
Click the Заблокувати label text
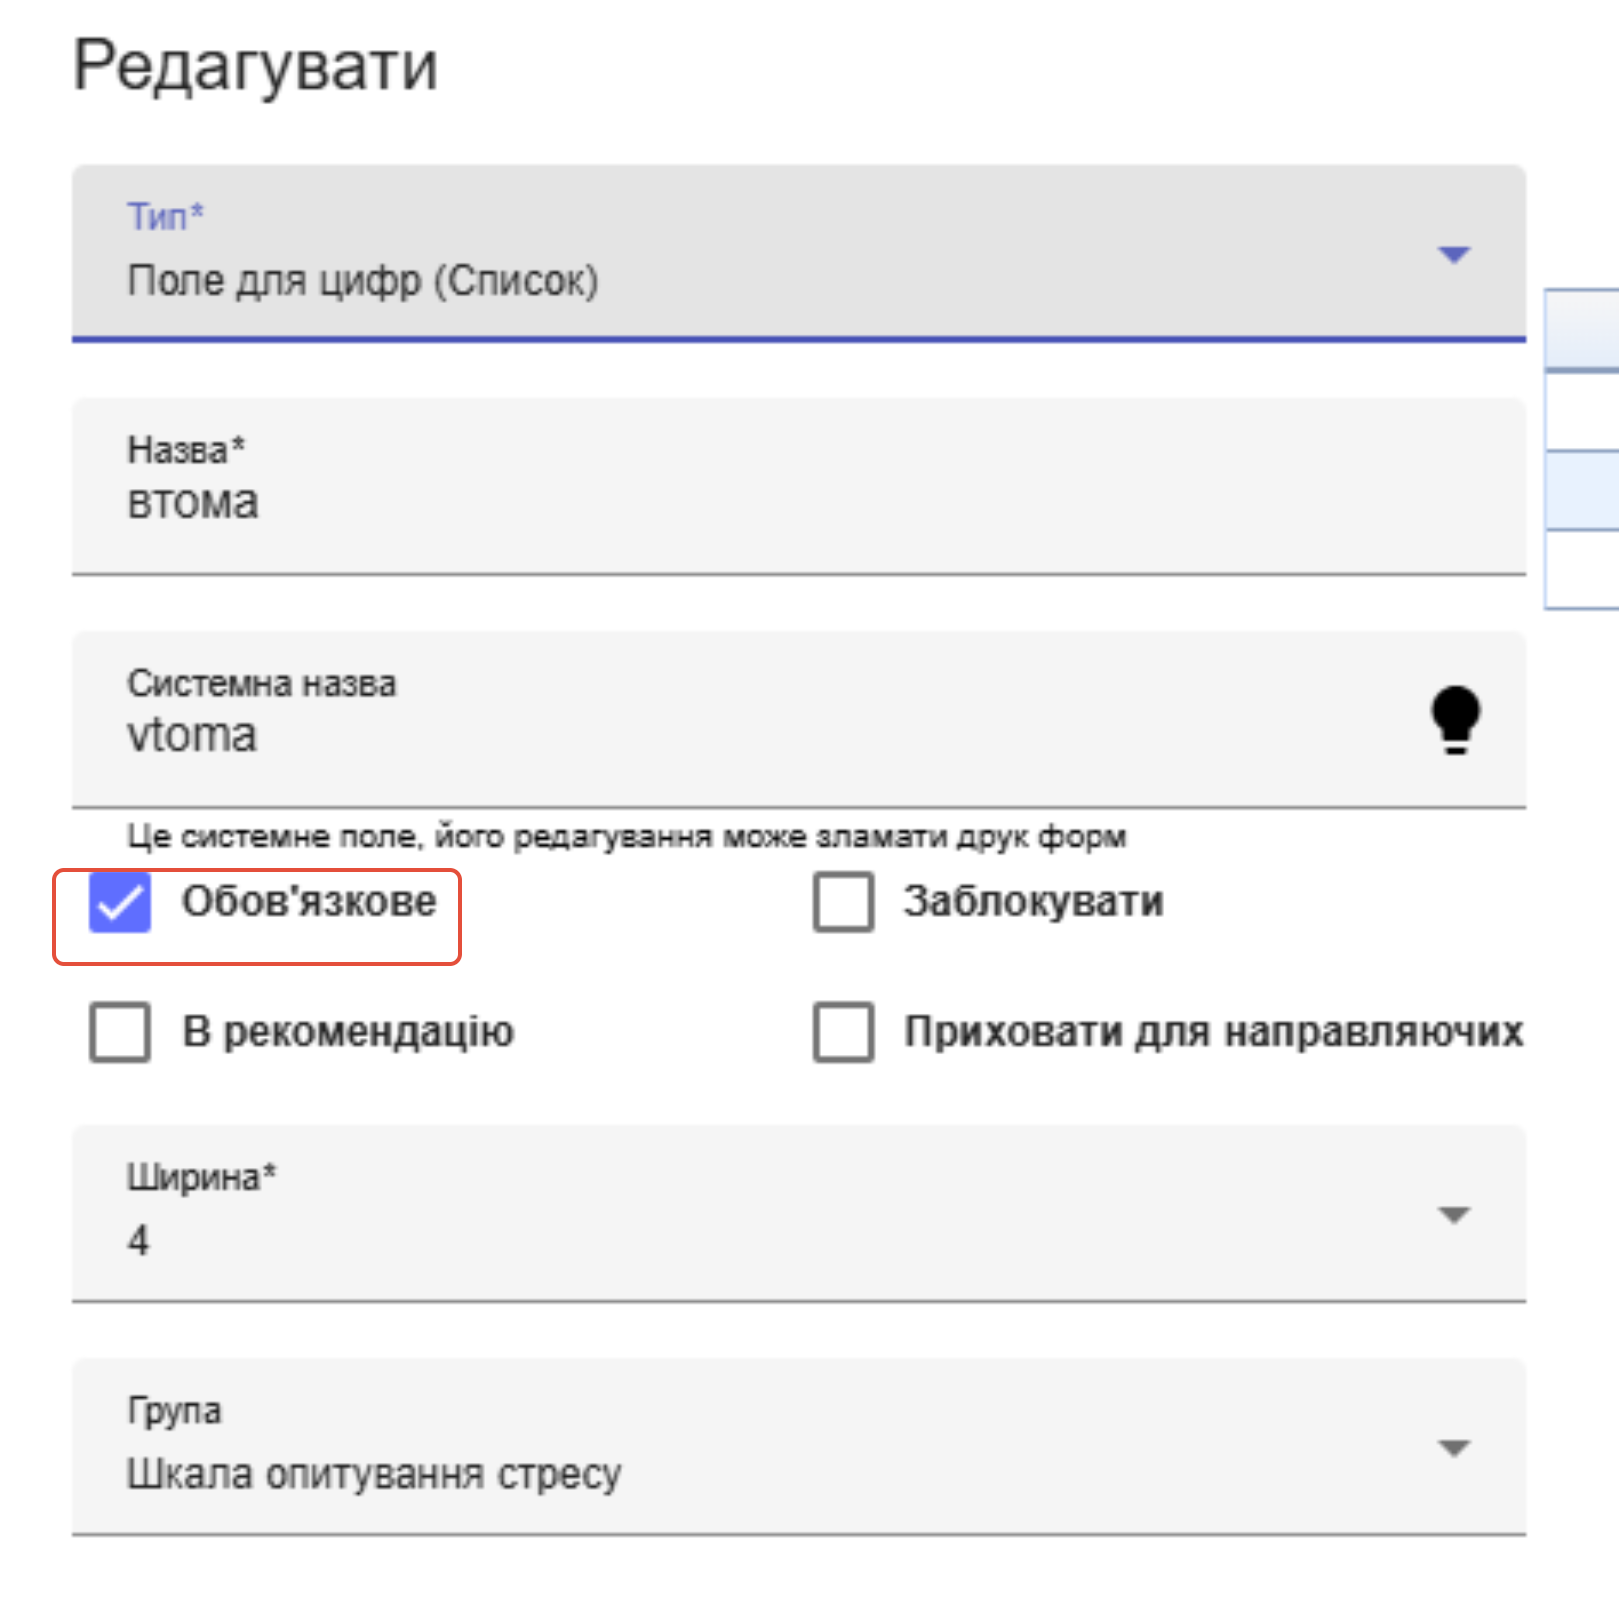click(1033, 902)
